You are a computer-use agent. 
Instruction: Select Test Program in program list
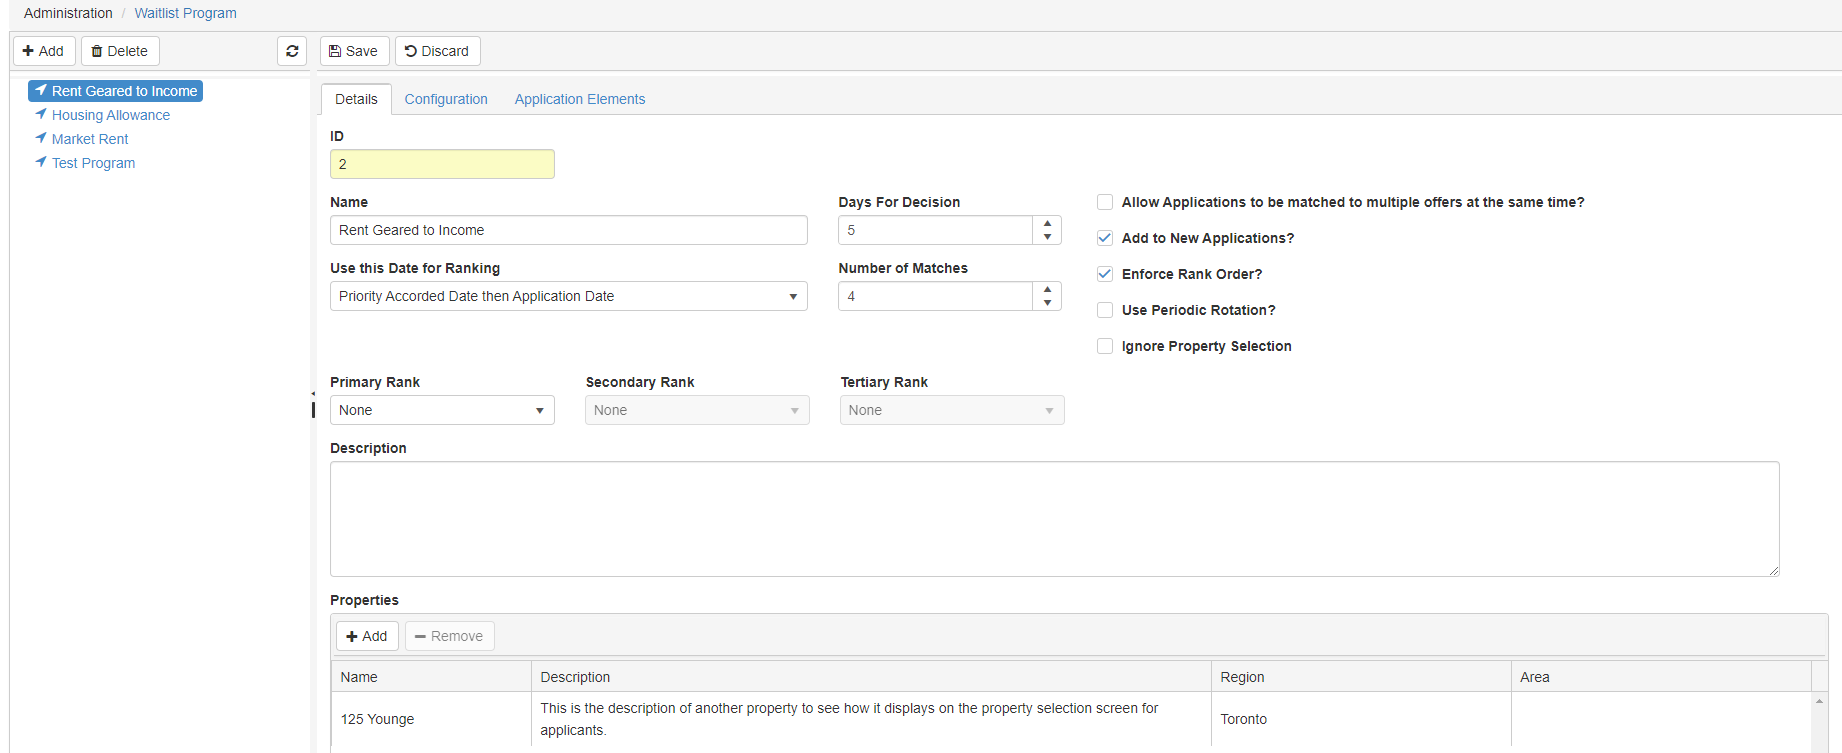[x=94, y=163]
